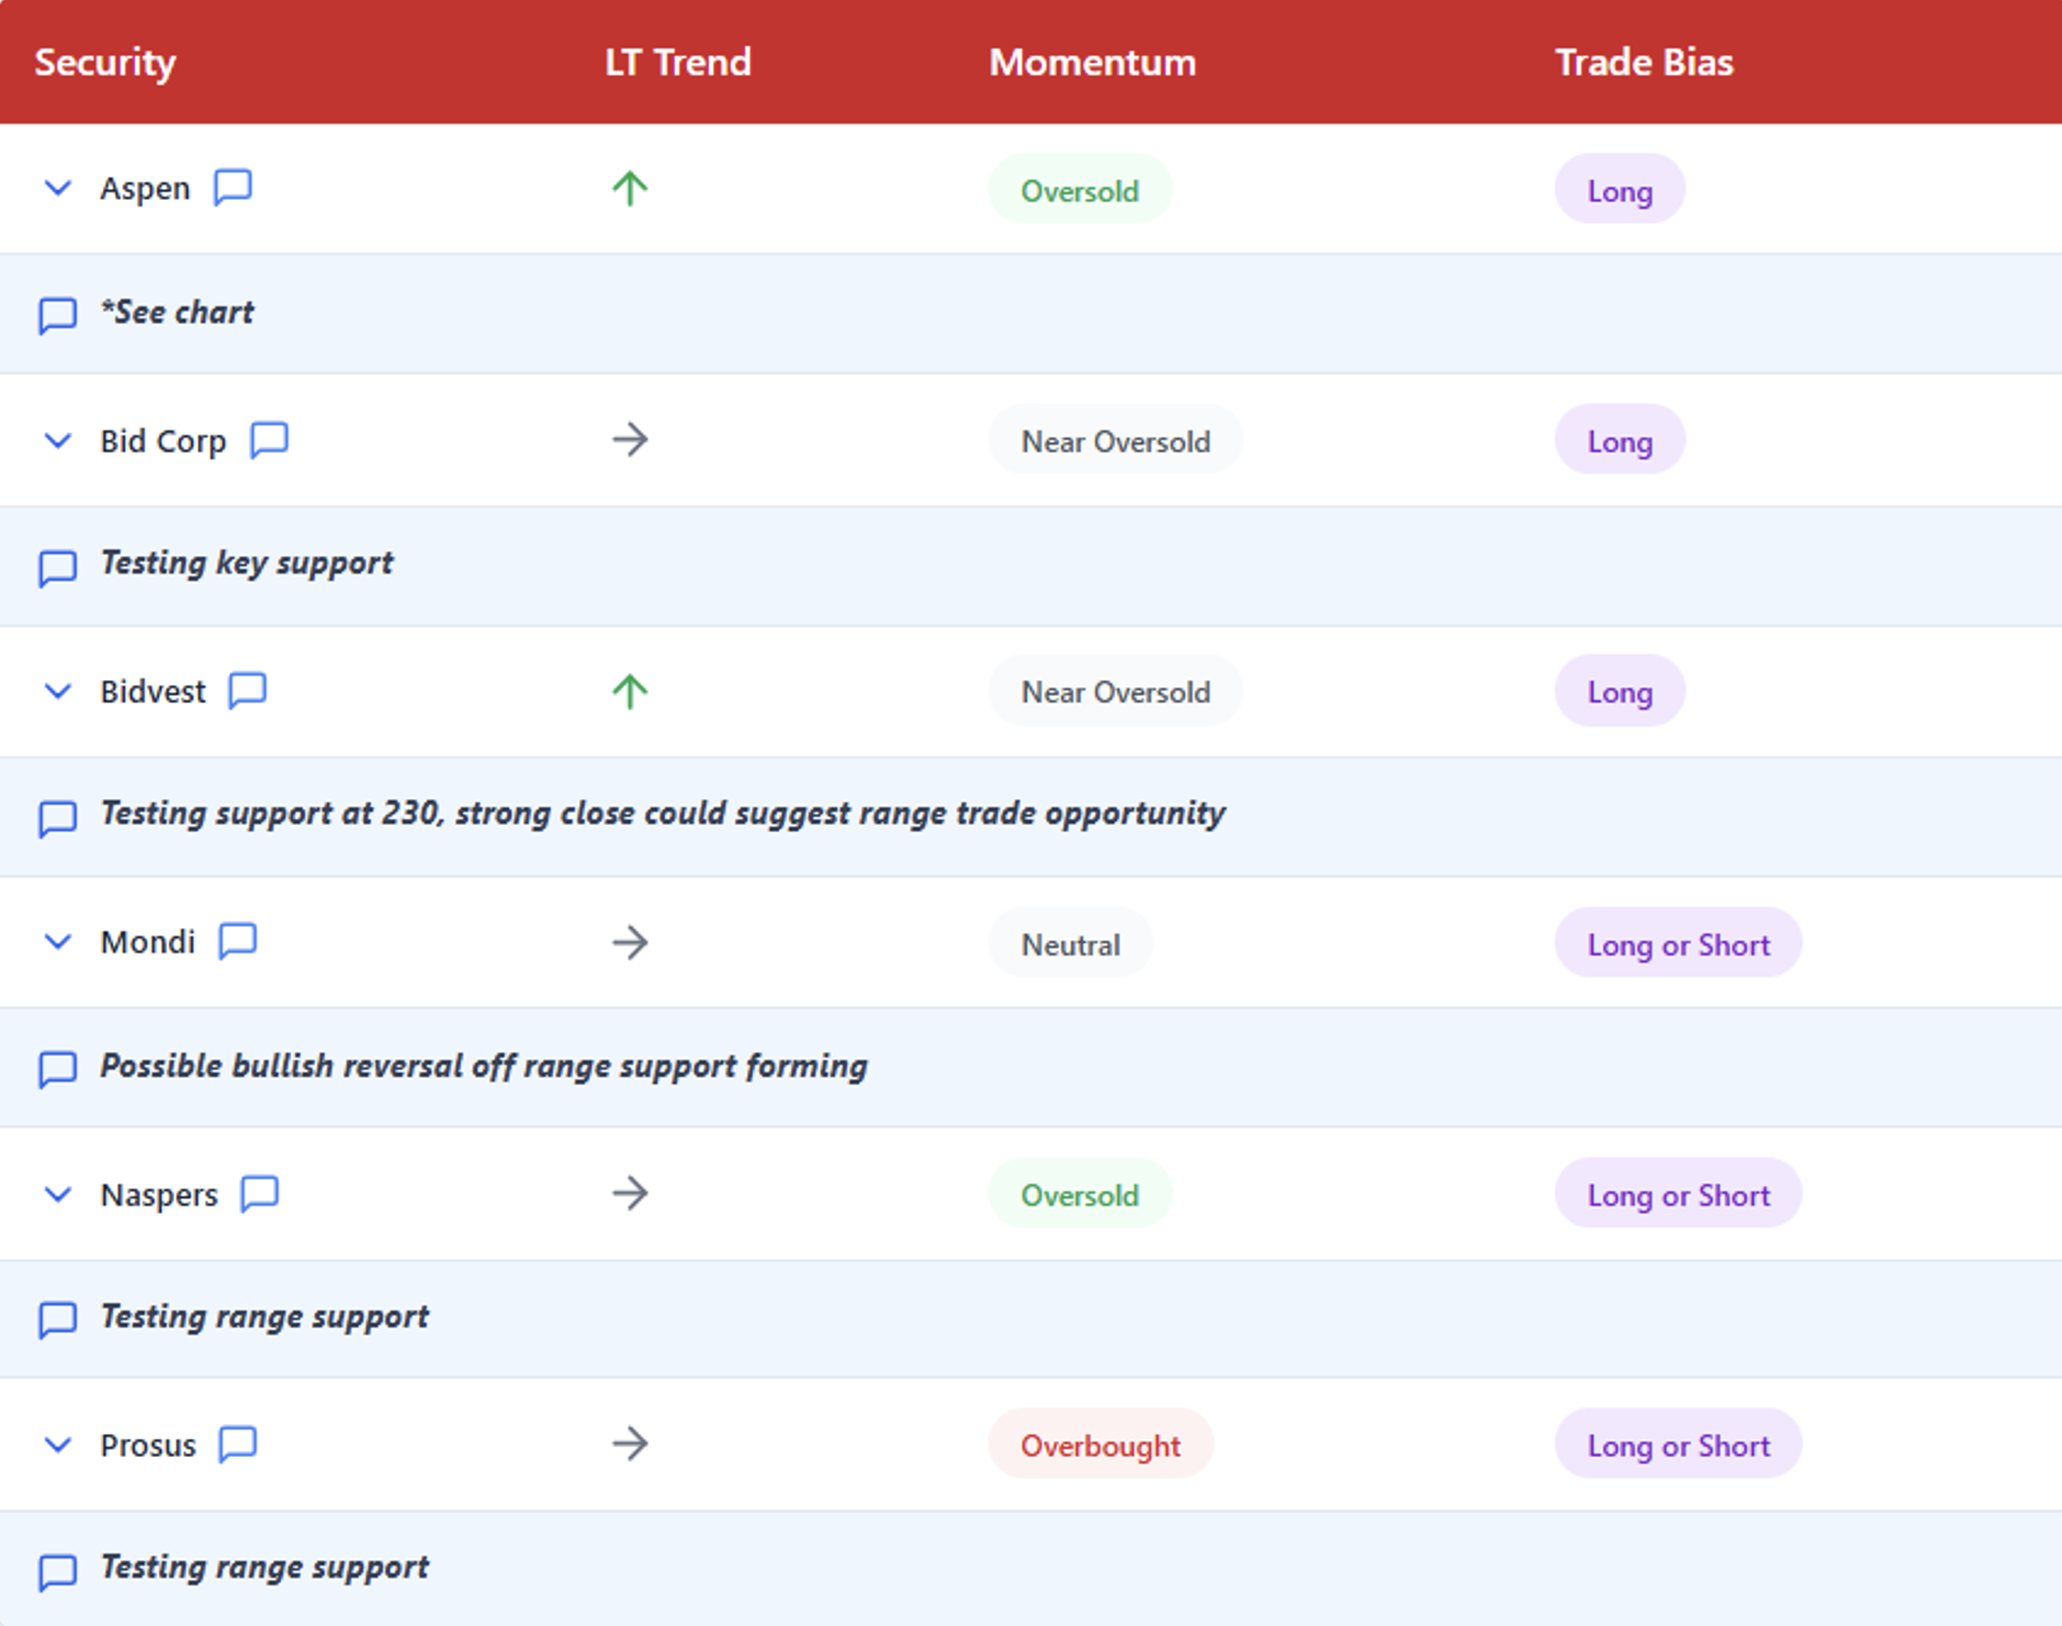This screenshot has width=2062, height=1626.
Task: Click the Oversold badge for Naspers
Action: click(x=1079, y=1194)
